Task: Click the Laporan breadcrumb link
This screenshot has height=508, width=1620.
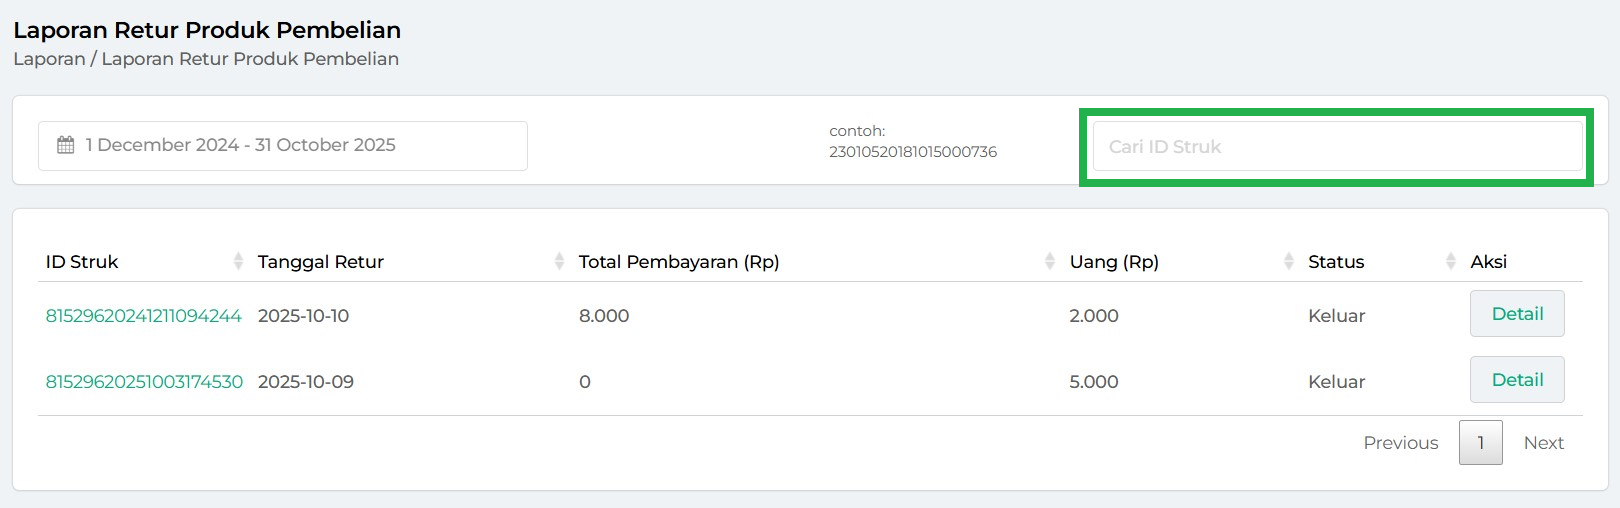Action: [x=49, y=59]
